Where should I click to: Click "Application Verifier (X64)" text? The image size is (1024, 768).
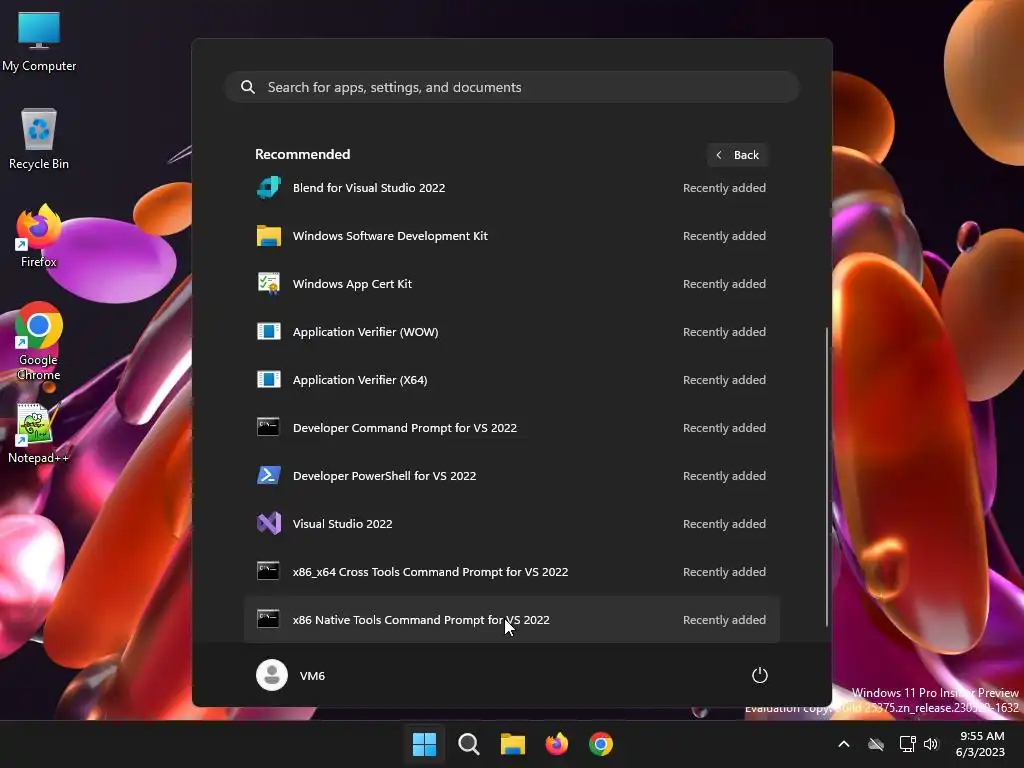coord(360,379)
